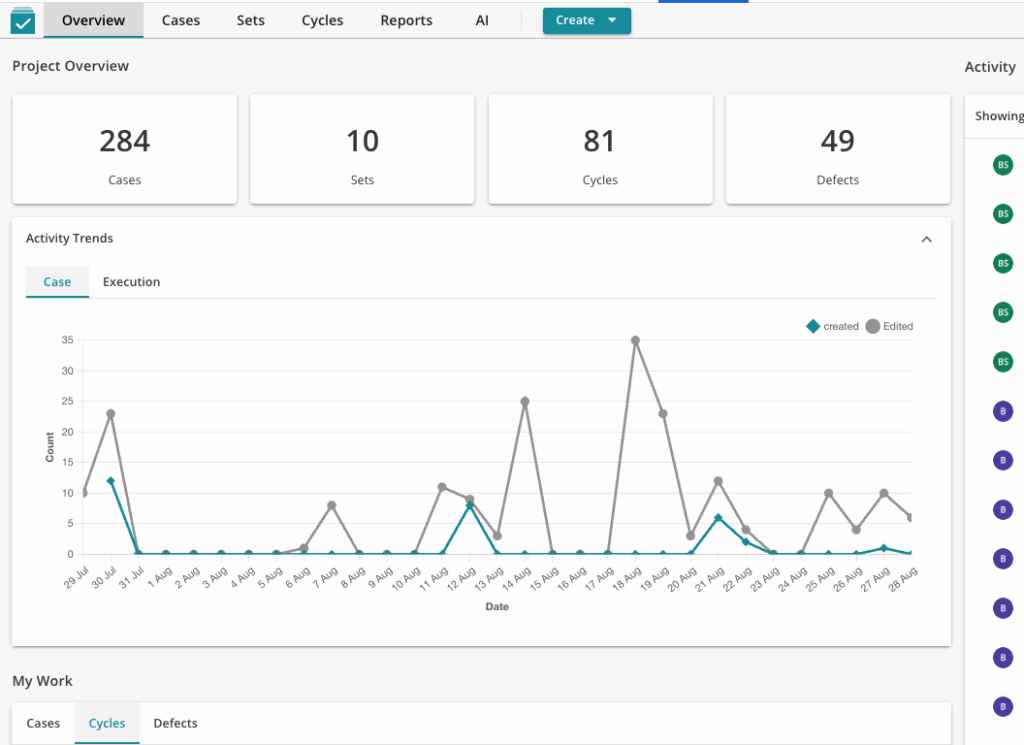Toggle the created series in chart legend

coord(833,326)
